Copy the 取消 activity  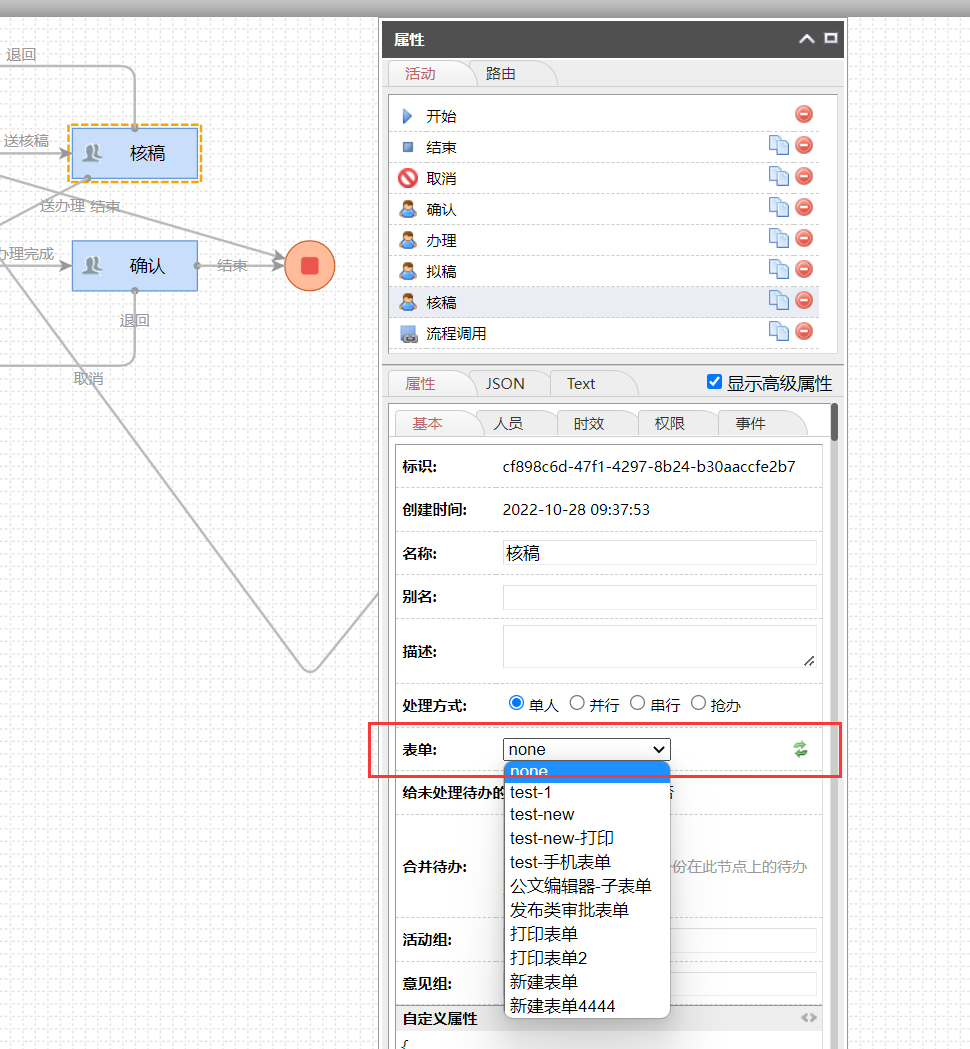[778, 176]
